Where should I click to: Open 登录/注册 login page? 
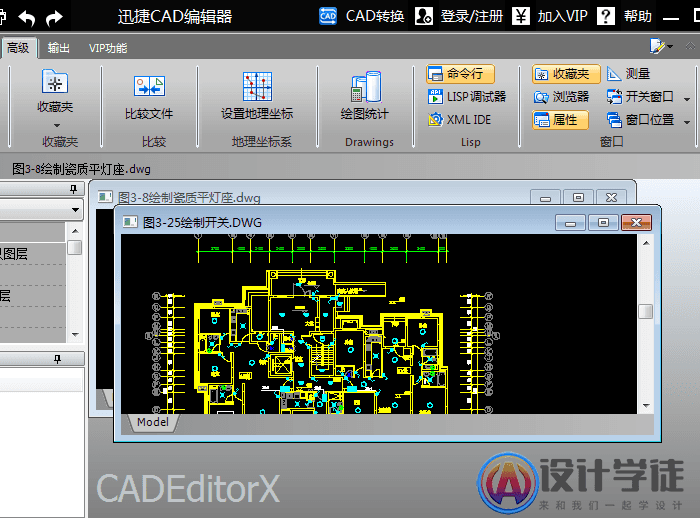[459, 16]
